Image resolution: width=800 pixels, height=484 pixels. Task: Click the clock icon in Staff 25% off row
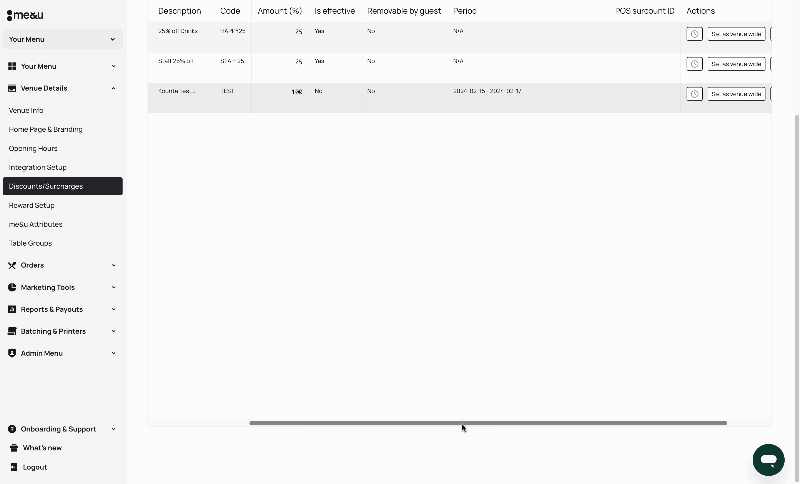(x=694, y=64)
